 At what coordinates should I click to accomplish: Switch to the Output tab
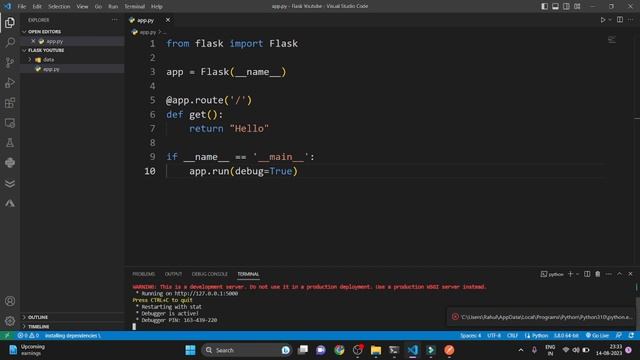click(x=173, y=274)
